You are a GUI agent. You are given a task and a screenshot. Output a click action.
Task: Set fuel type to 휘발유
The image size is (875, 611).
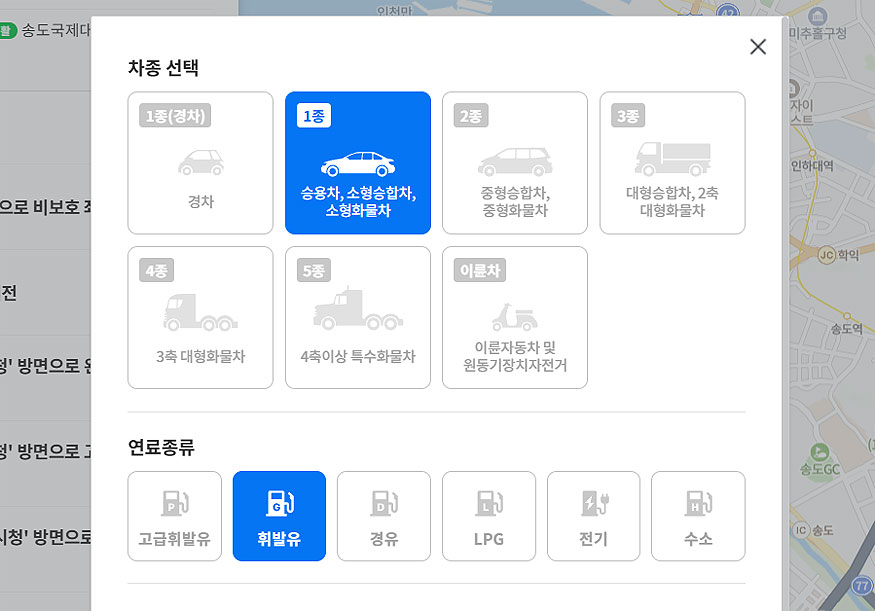279,516
